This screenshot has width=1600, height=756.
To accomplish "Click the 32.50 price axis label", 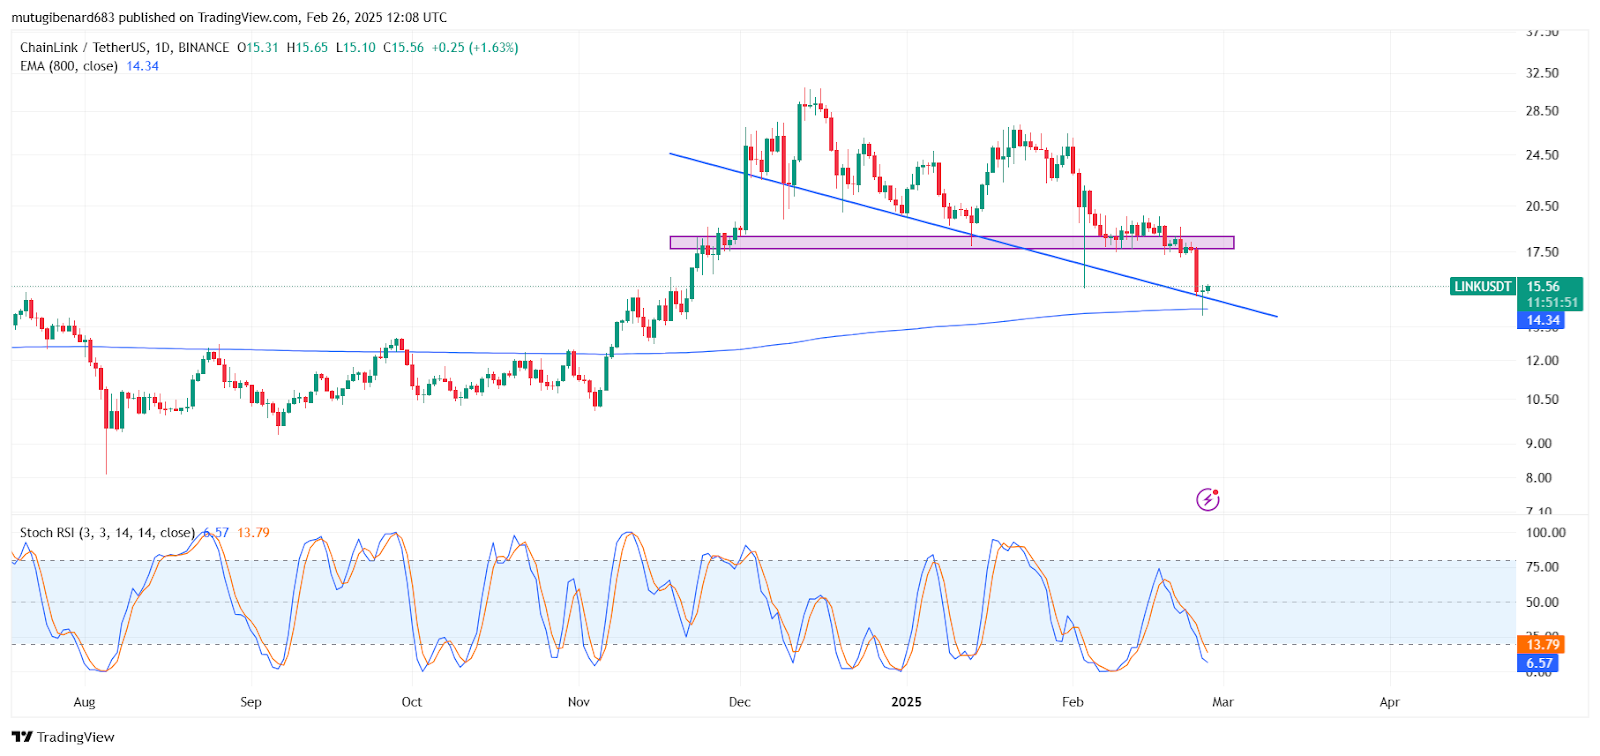I will [1542, 73].
